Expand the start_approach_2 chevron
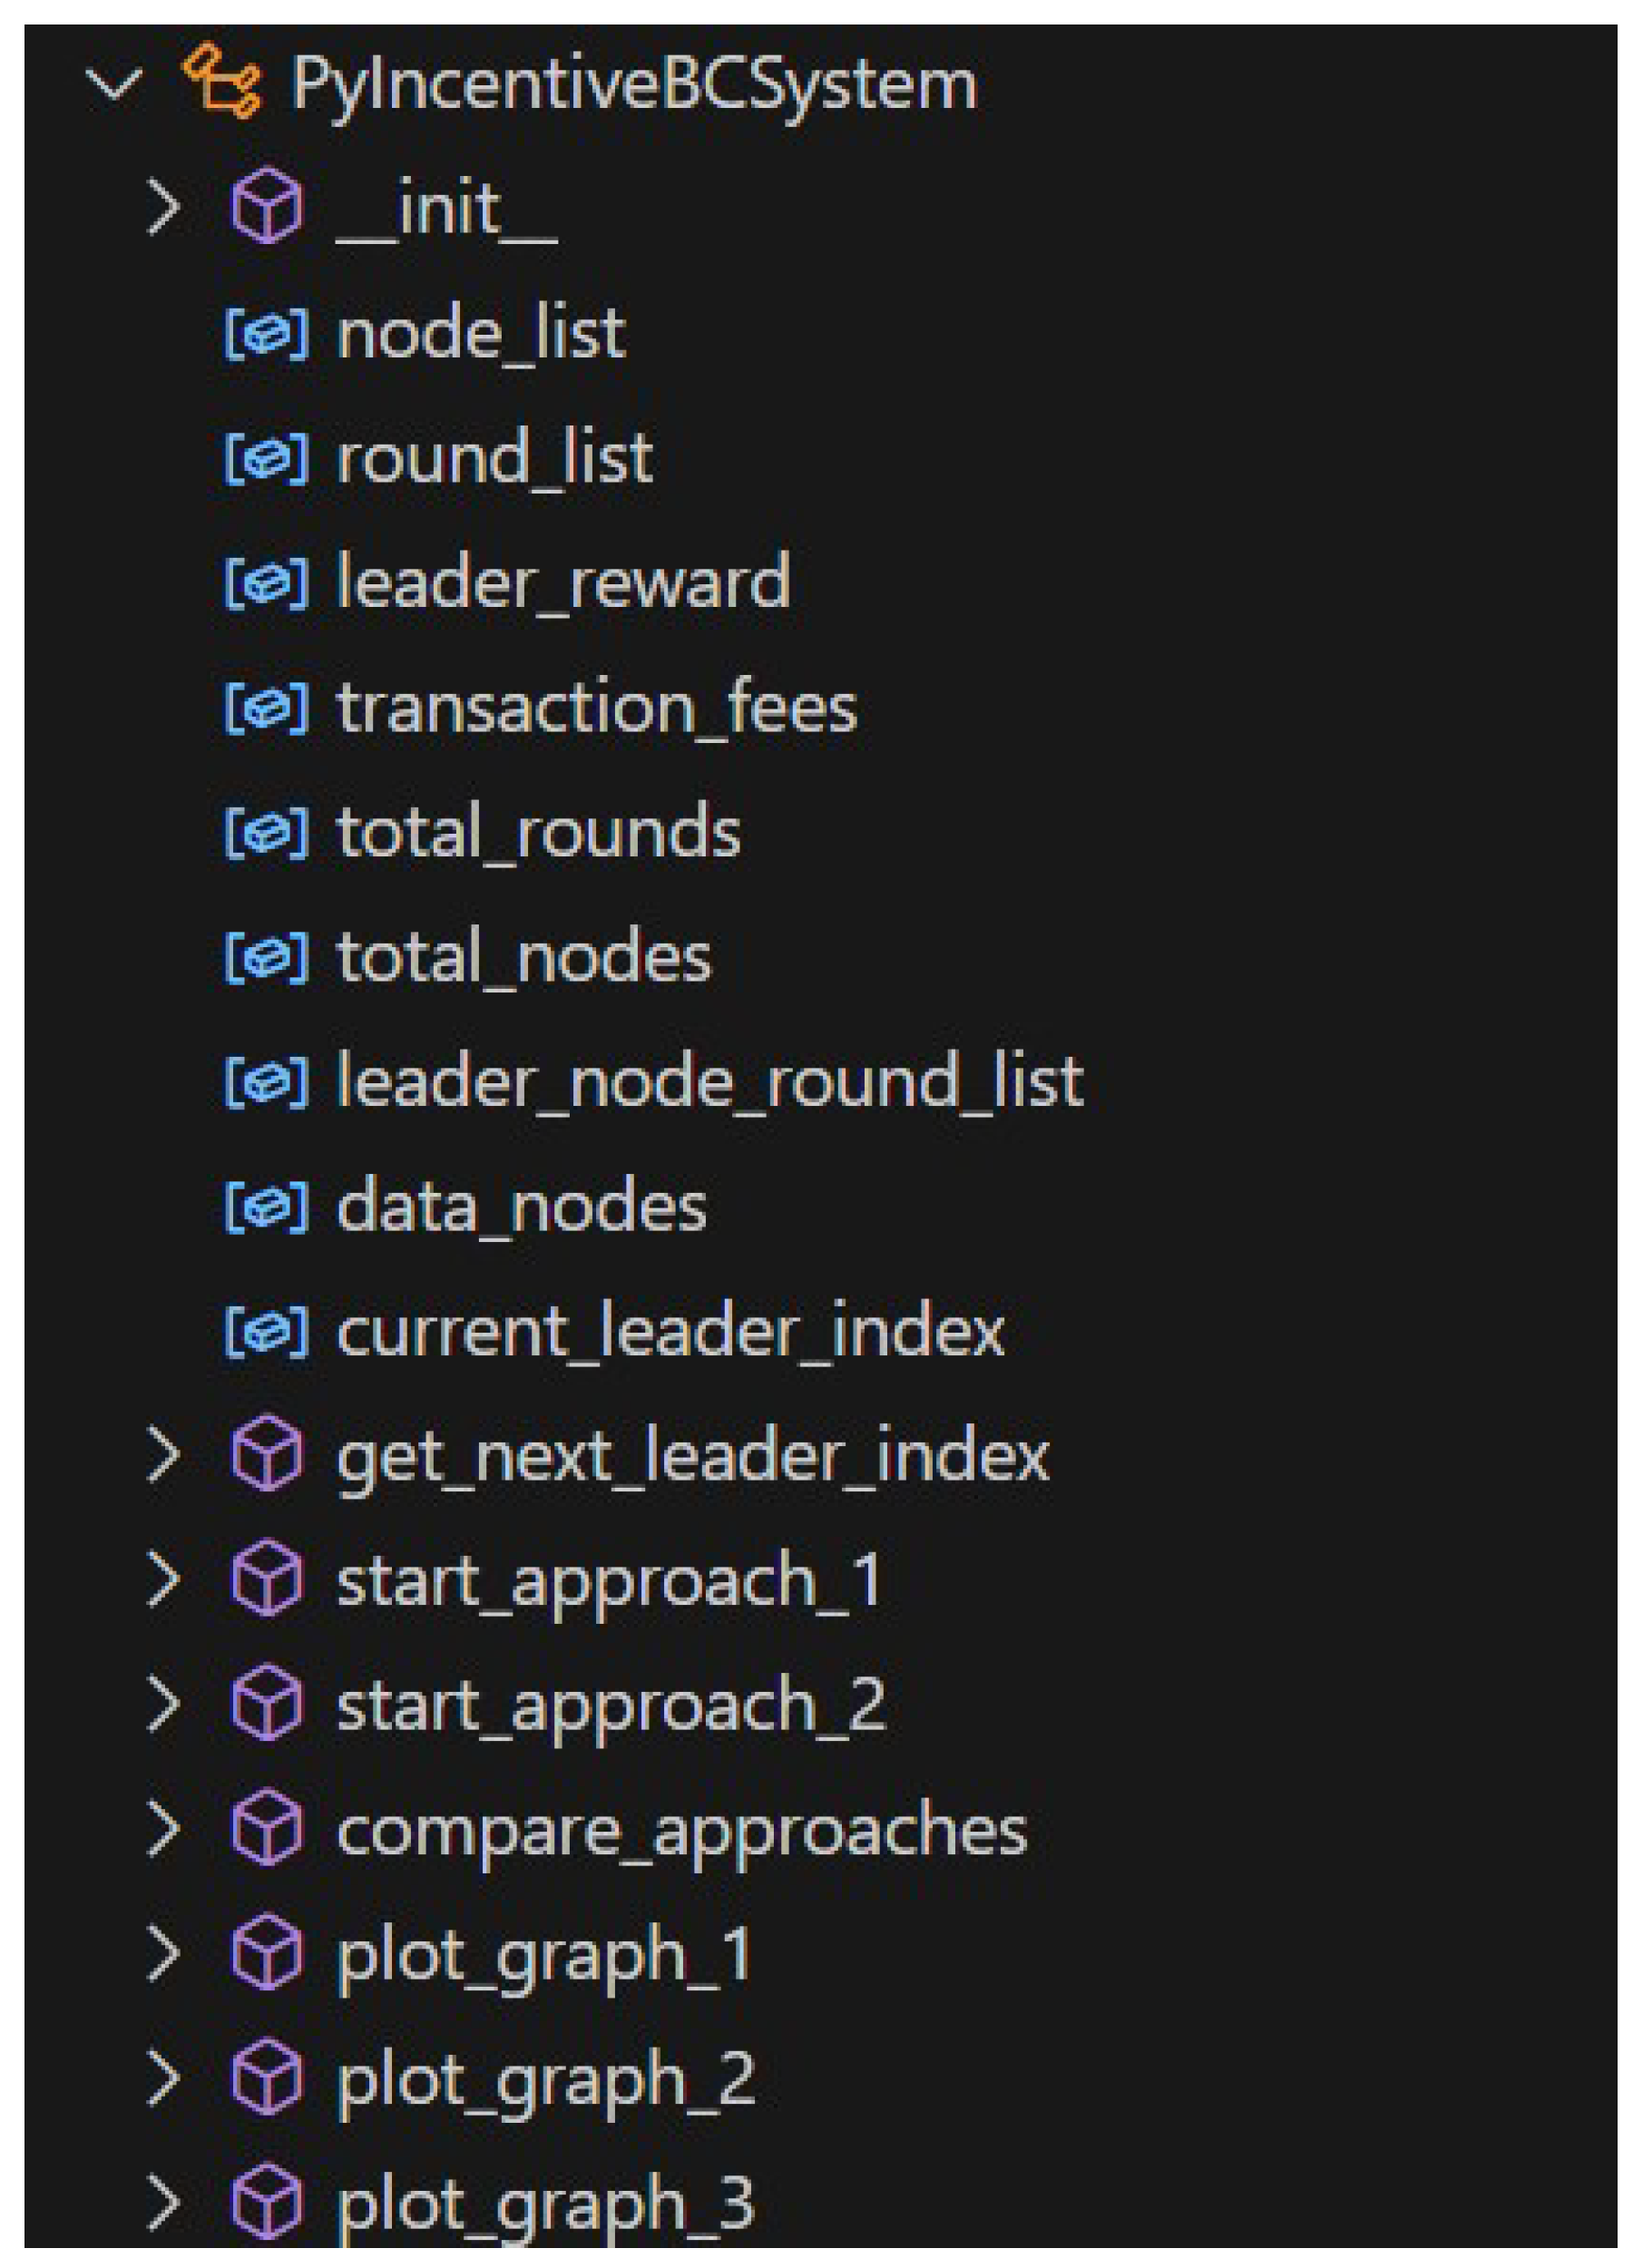The image size is (1643, 2268). (163, 1705)
